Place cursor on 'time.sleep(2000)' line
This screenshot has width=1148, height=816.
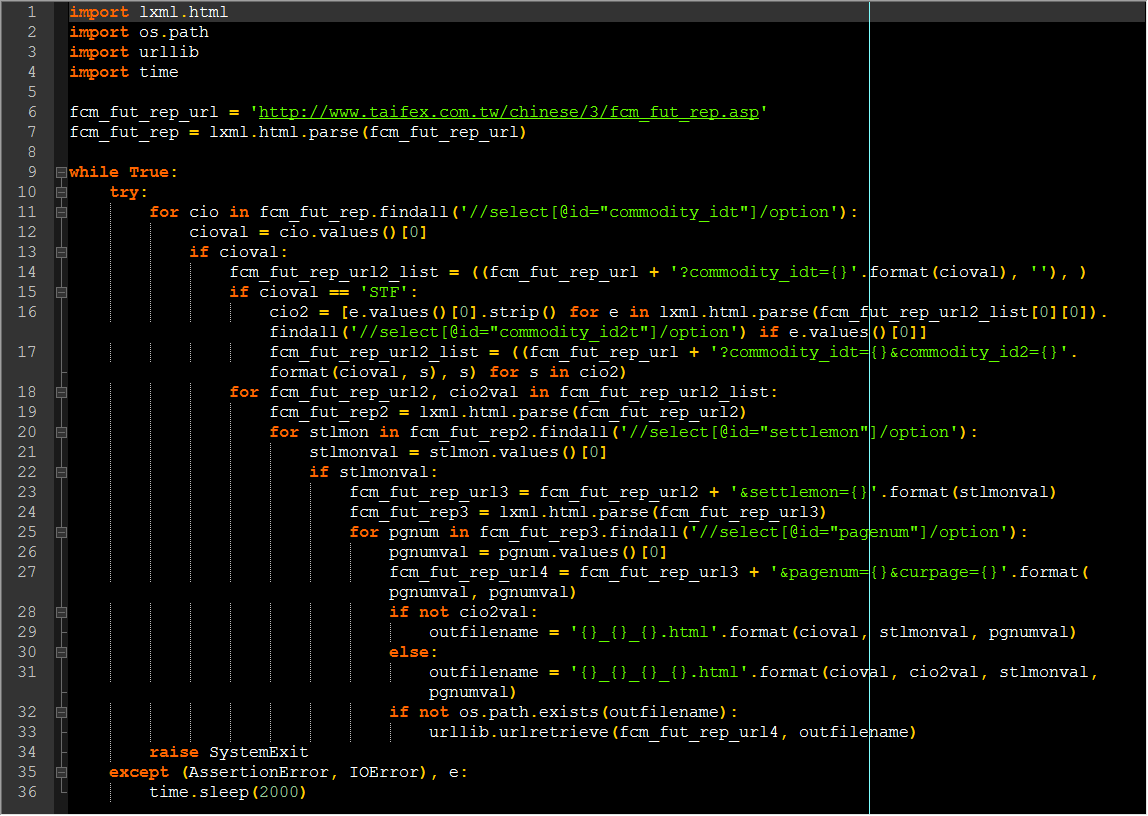click(228, 793)
